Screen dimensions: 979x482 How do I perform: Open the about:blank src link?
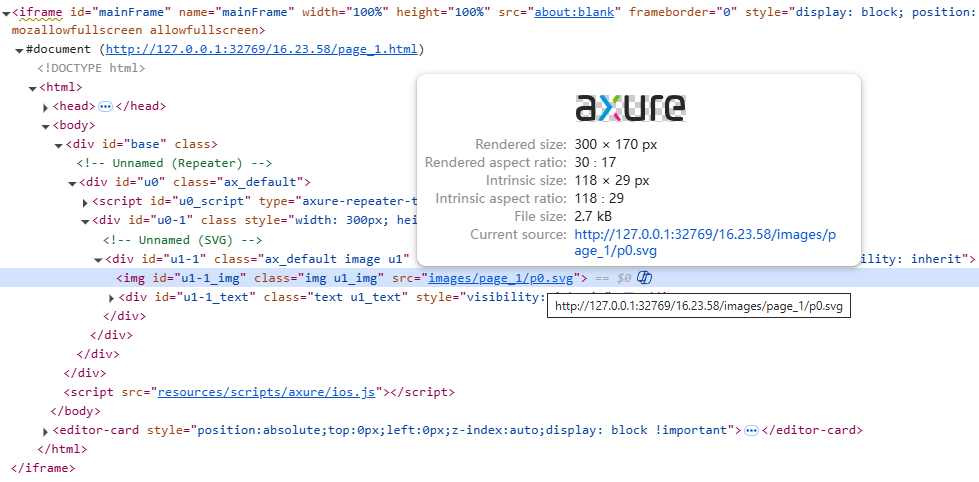click(574, 12)
